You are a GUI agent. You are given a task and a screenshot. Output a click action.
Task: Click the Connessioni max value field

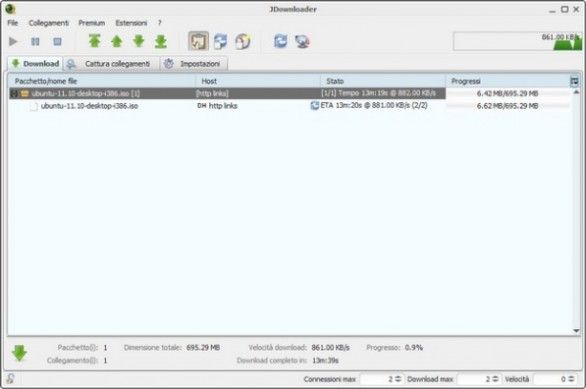click(377, 379)
